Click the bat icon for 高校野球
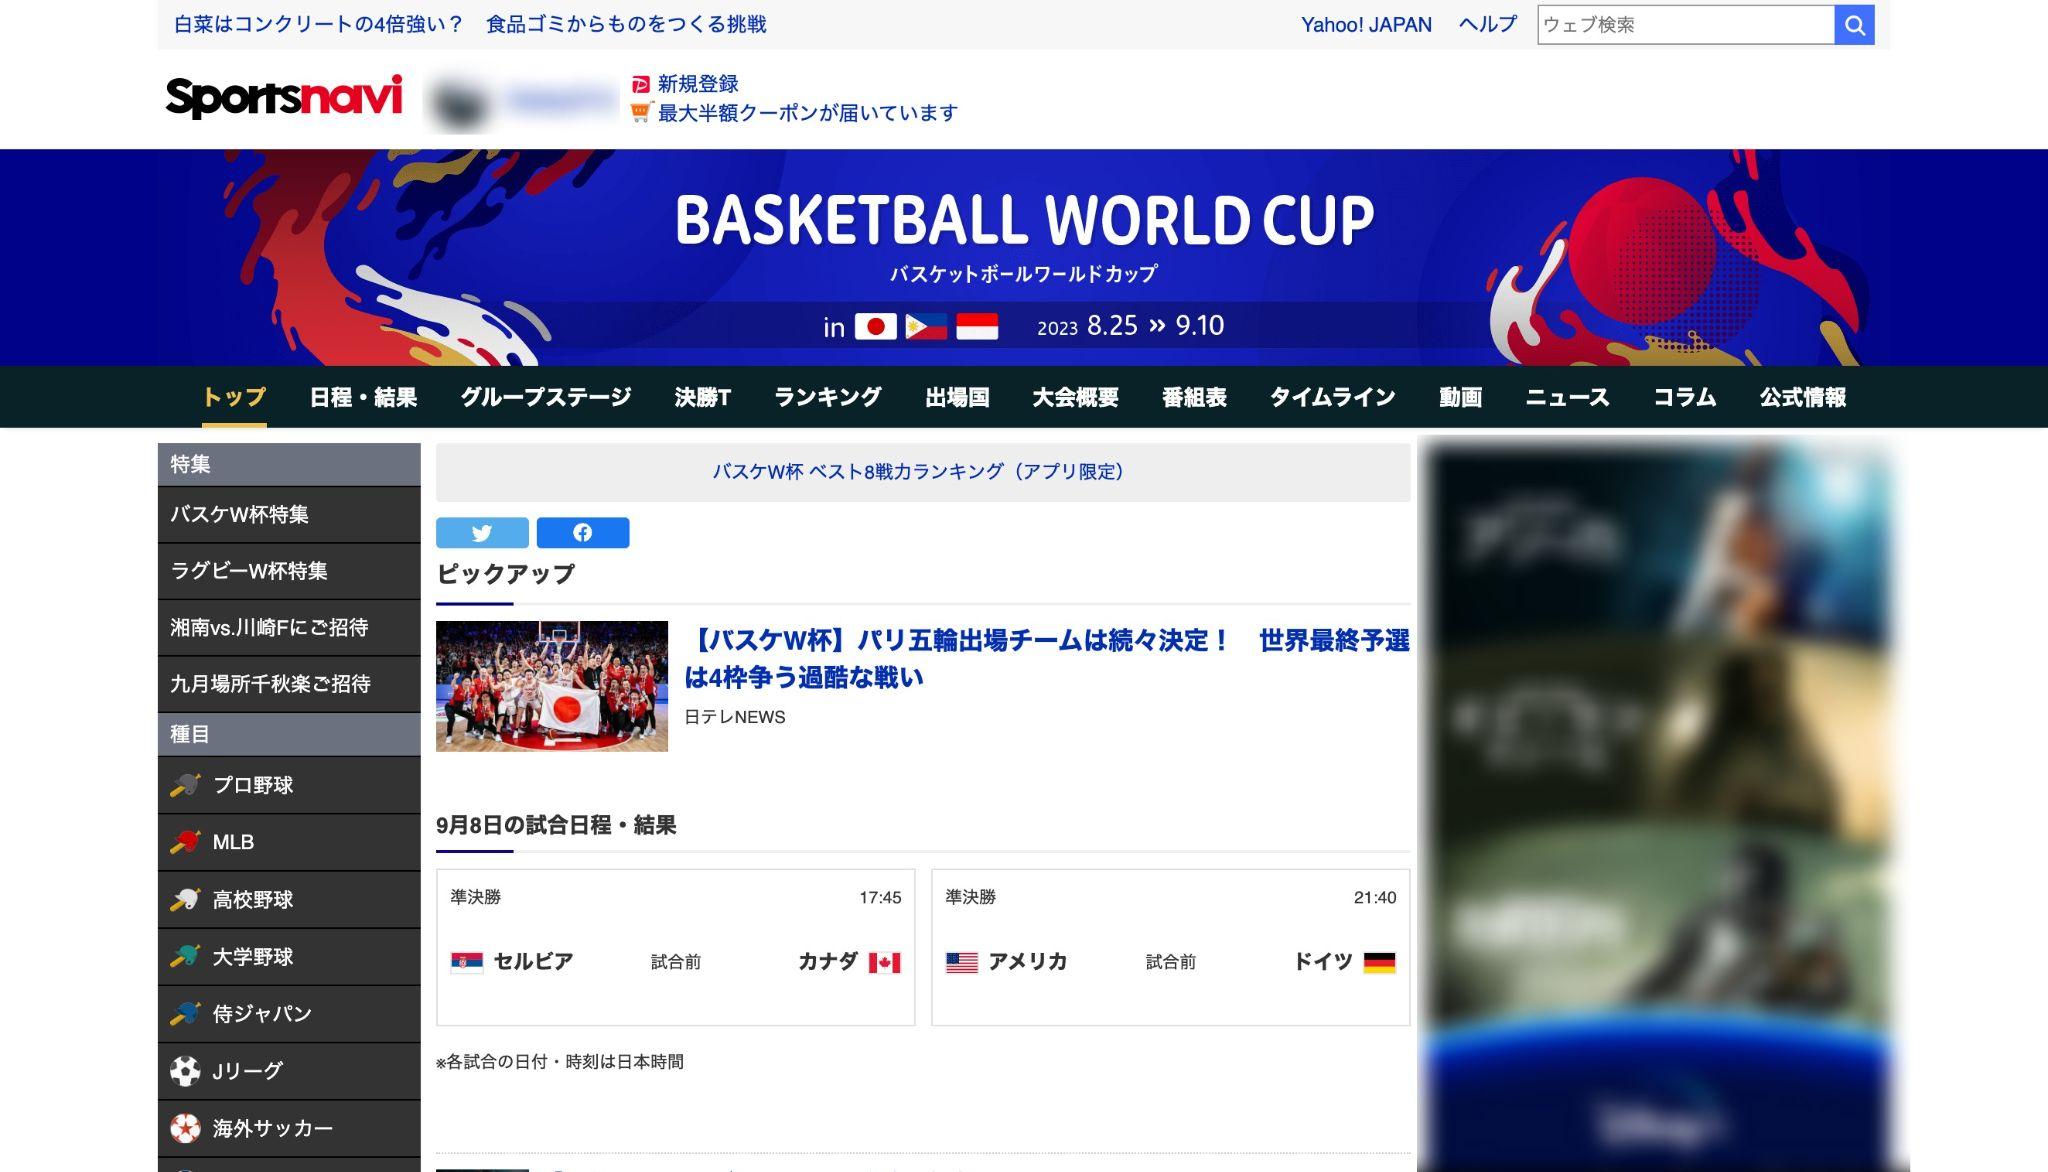 coord(185,899)
